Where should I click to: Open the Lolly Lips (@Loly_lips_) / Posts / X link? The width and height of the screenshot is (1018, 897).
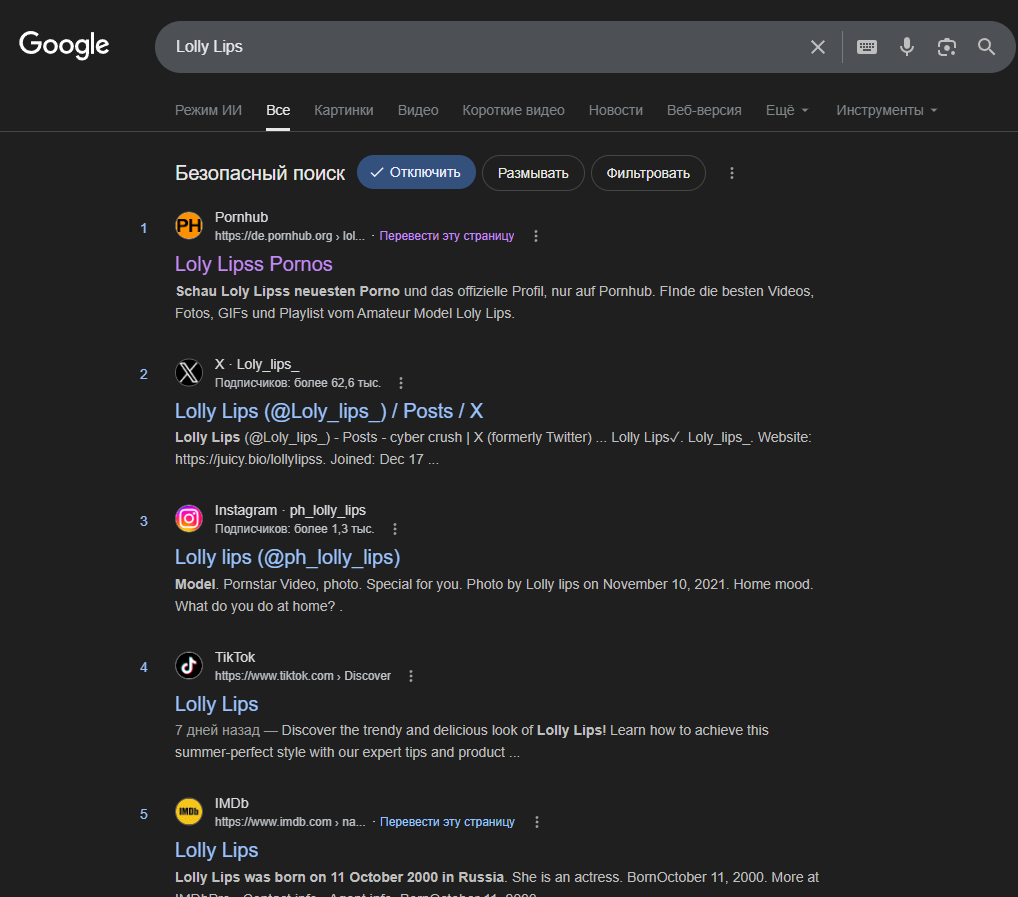click(329, 411)
